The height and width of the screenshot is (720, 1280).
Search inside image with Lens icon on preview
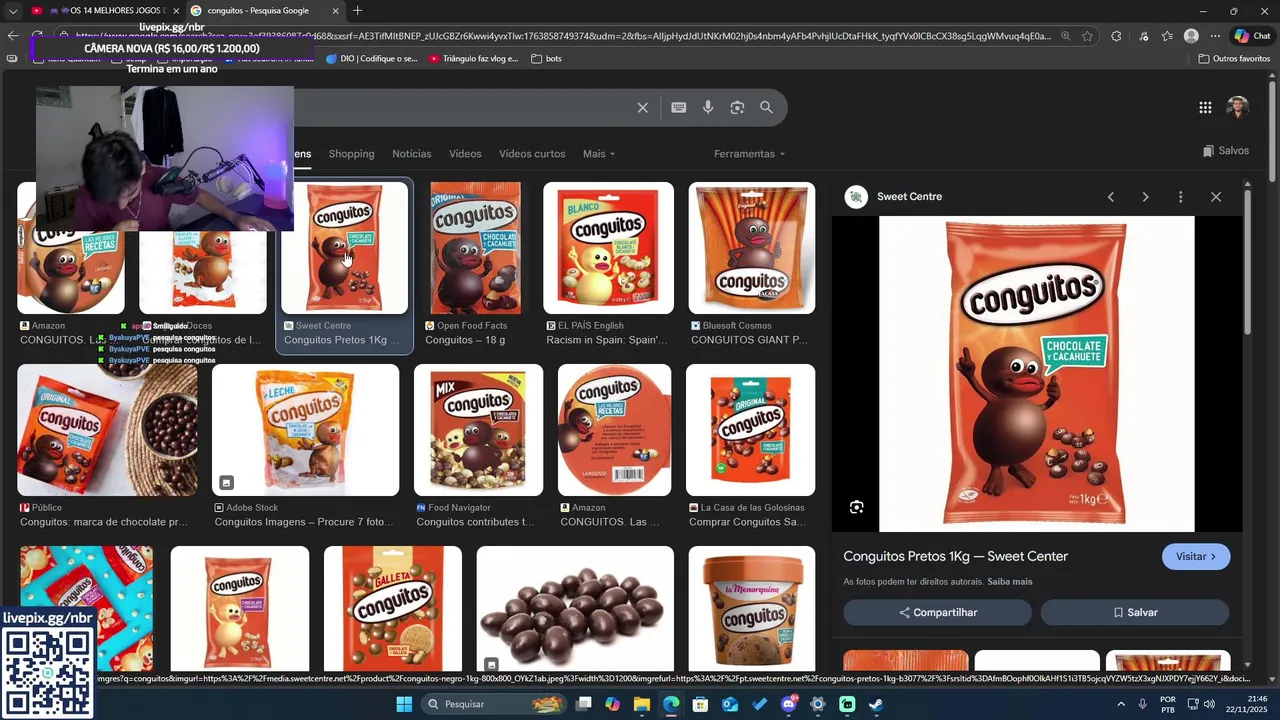click(x=857, y=508)
